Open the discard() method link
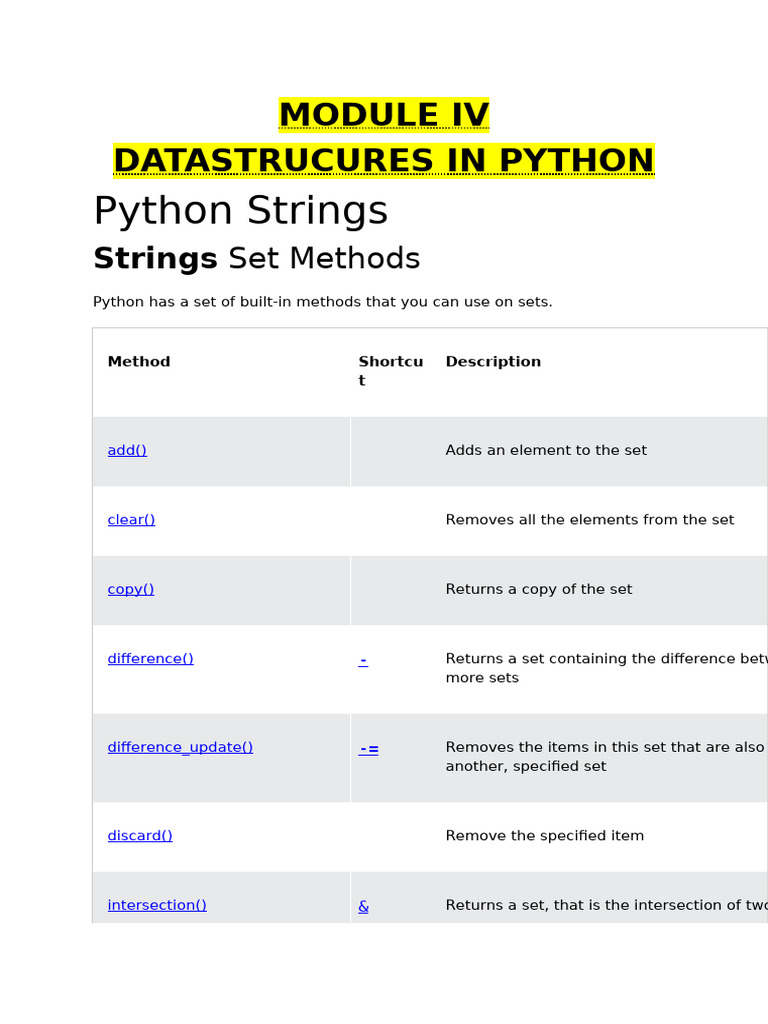The height and width of the screenshot is (1024, 768). pyautogui.click(x=140, y=836)
